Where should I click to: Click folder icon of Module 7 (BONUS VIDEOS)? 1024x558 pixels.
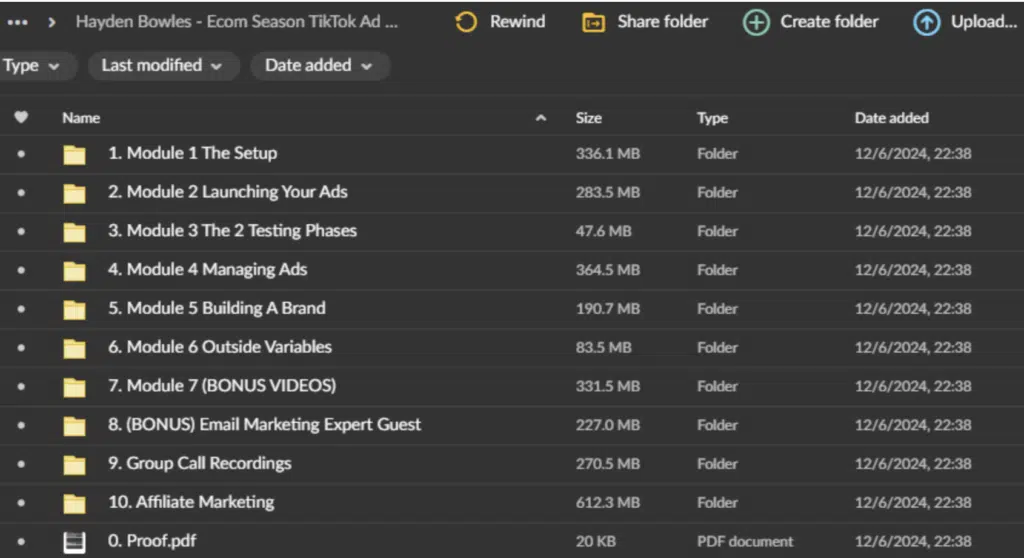tap(74, 387)
